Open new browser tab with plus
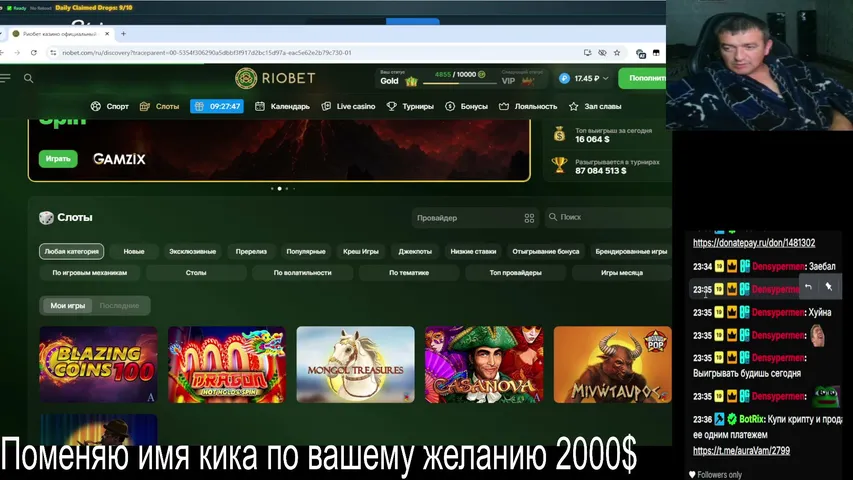853x480 pixels. coord(123,34)
